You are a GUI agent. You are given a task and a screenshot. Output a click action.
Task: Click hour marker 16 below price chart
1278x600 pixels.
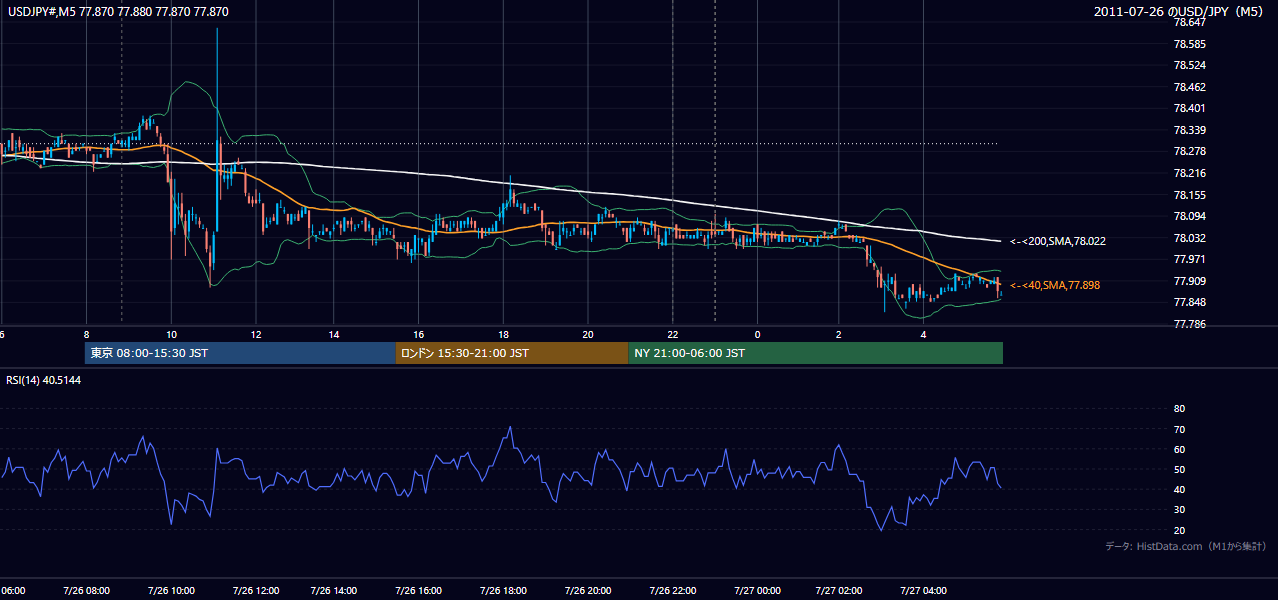pyautogui.click(x=419, y=334)
